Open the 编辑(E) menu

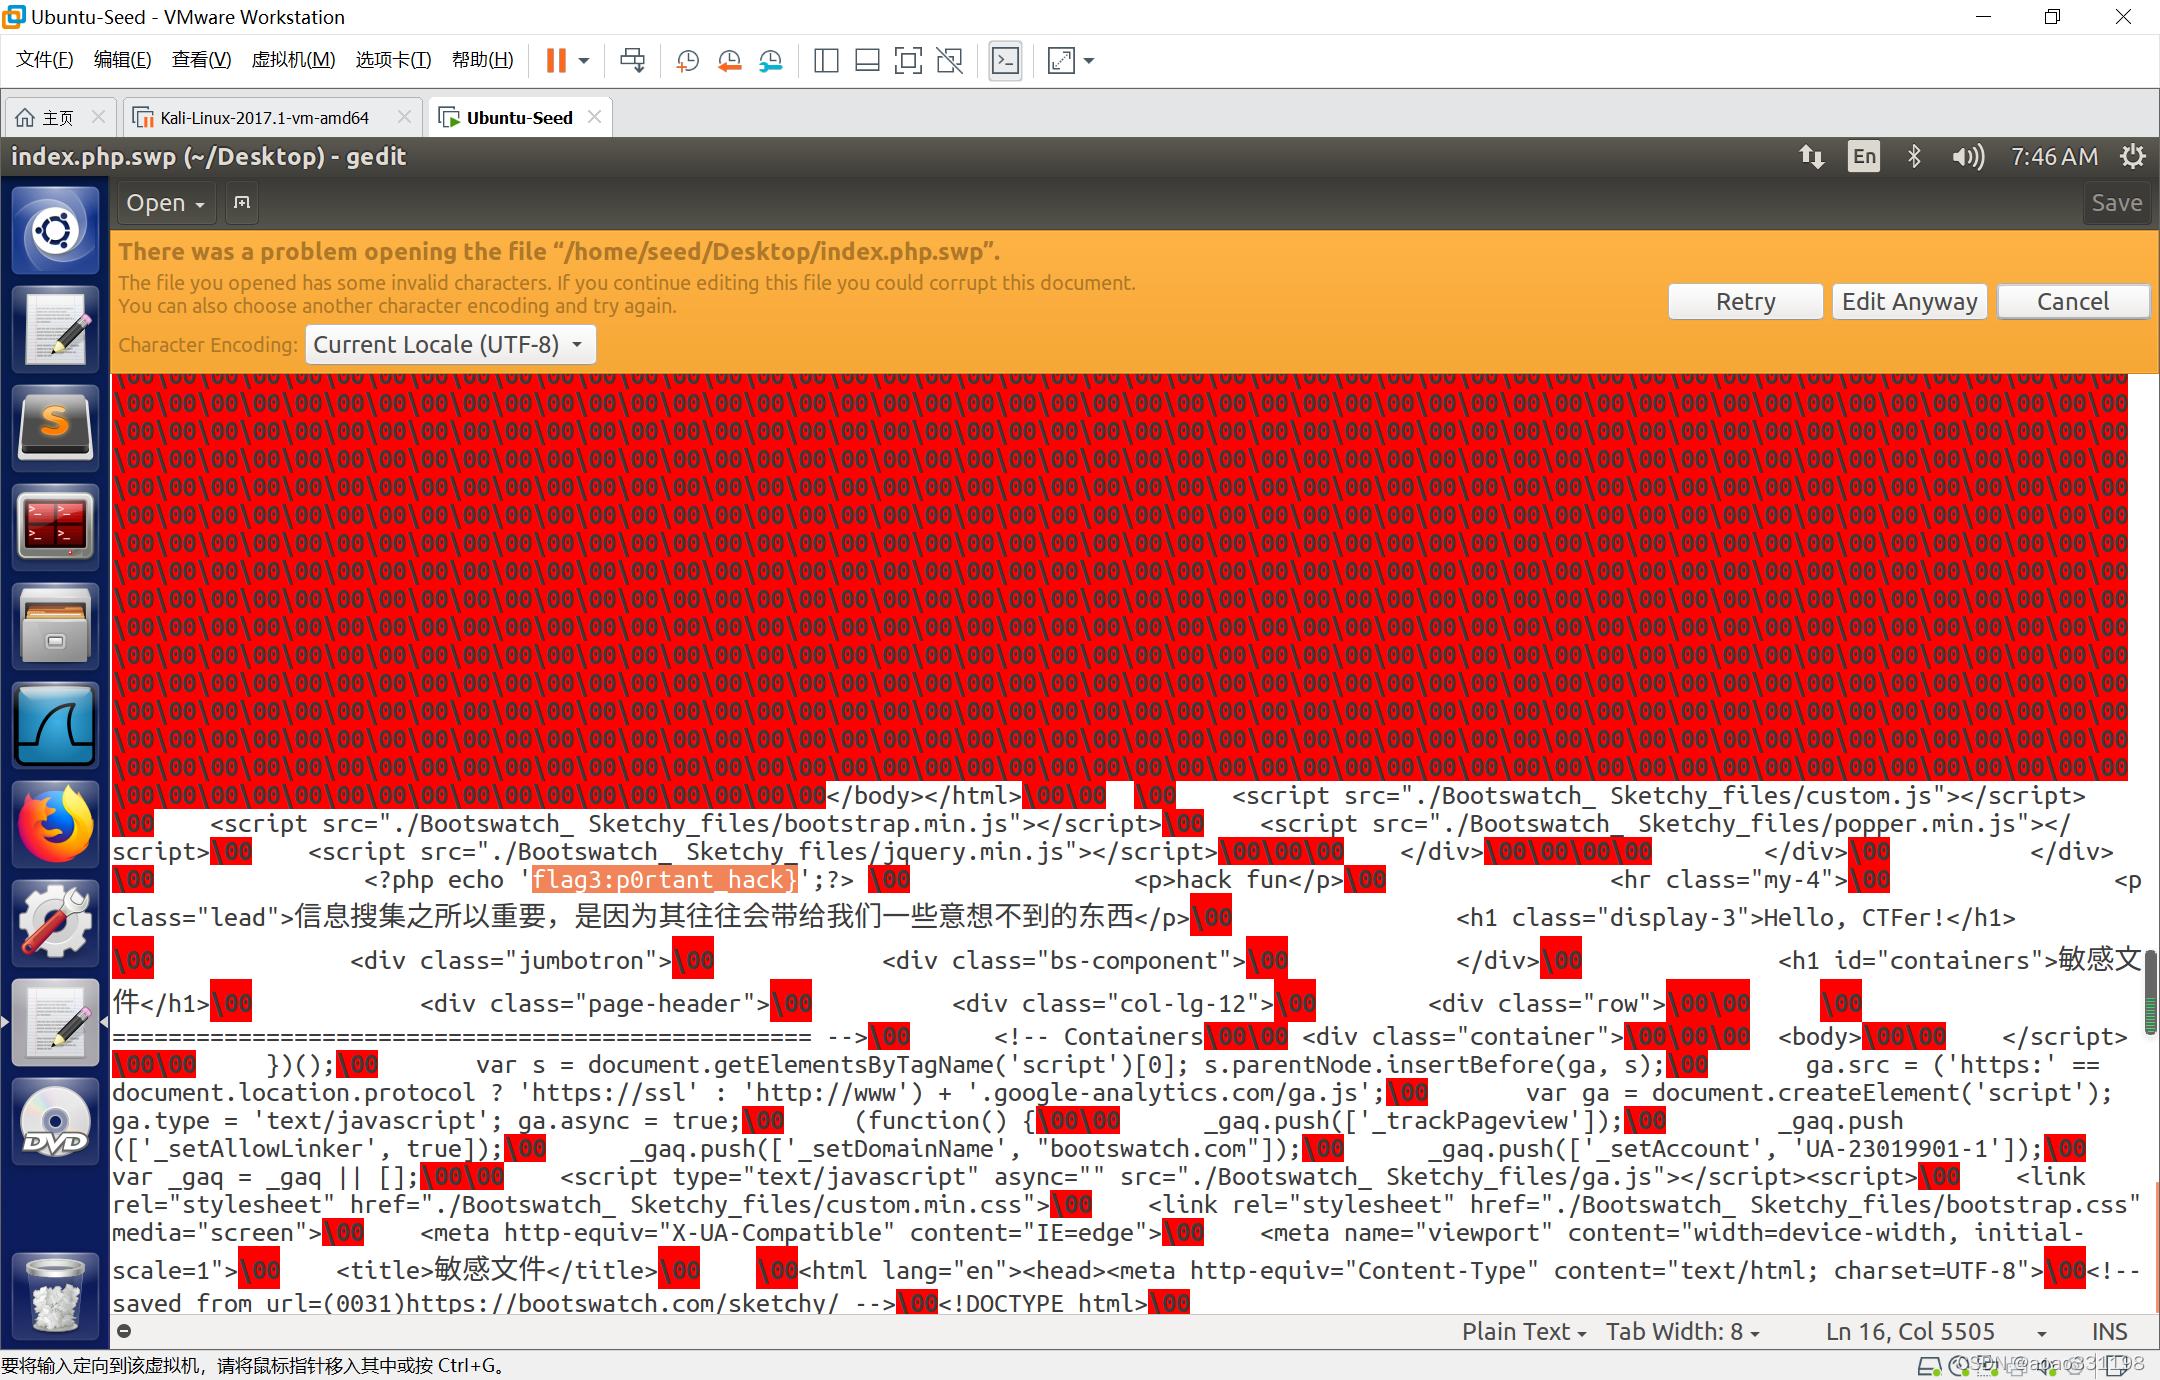[122, 60]
